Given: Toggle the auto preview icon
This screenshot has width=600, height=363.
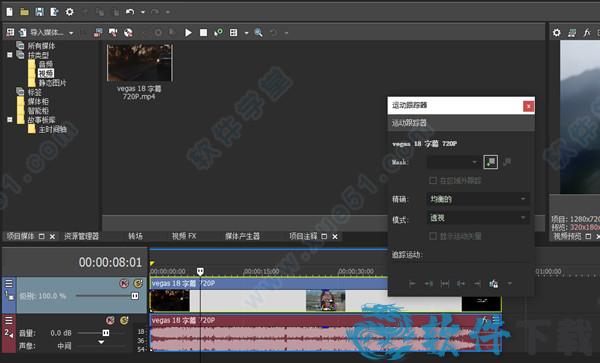Looking at the screenshot, I should point(218,33).
